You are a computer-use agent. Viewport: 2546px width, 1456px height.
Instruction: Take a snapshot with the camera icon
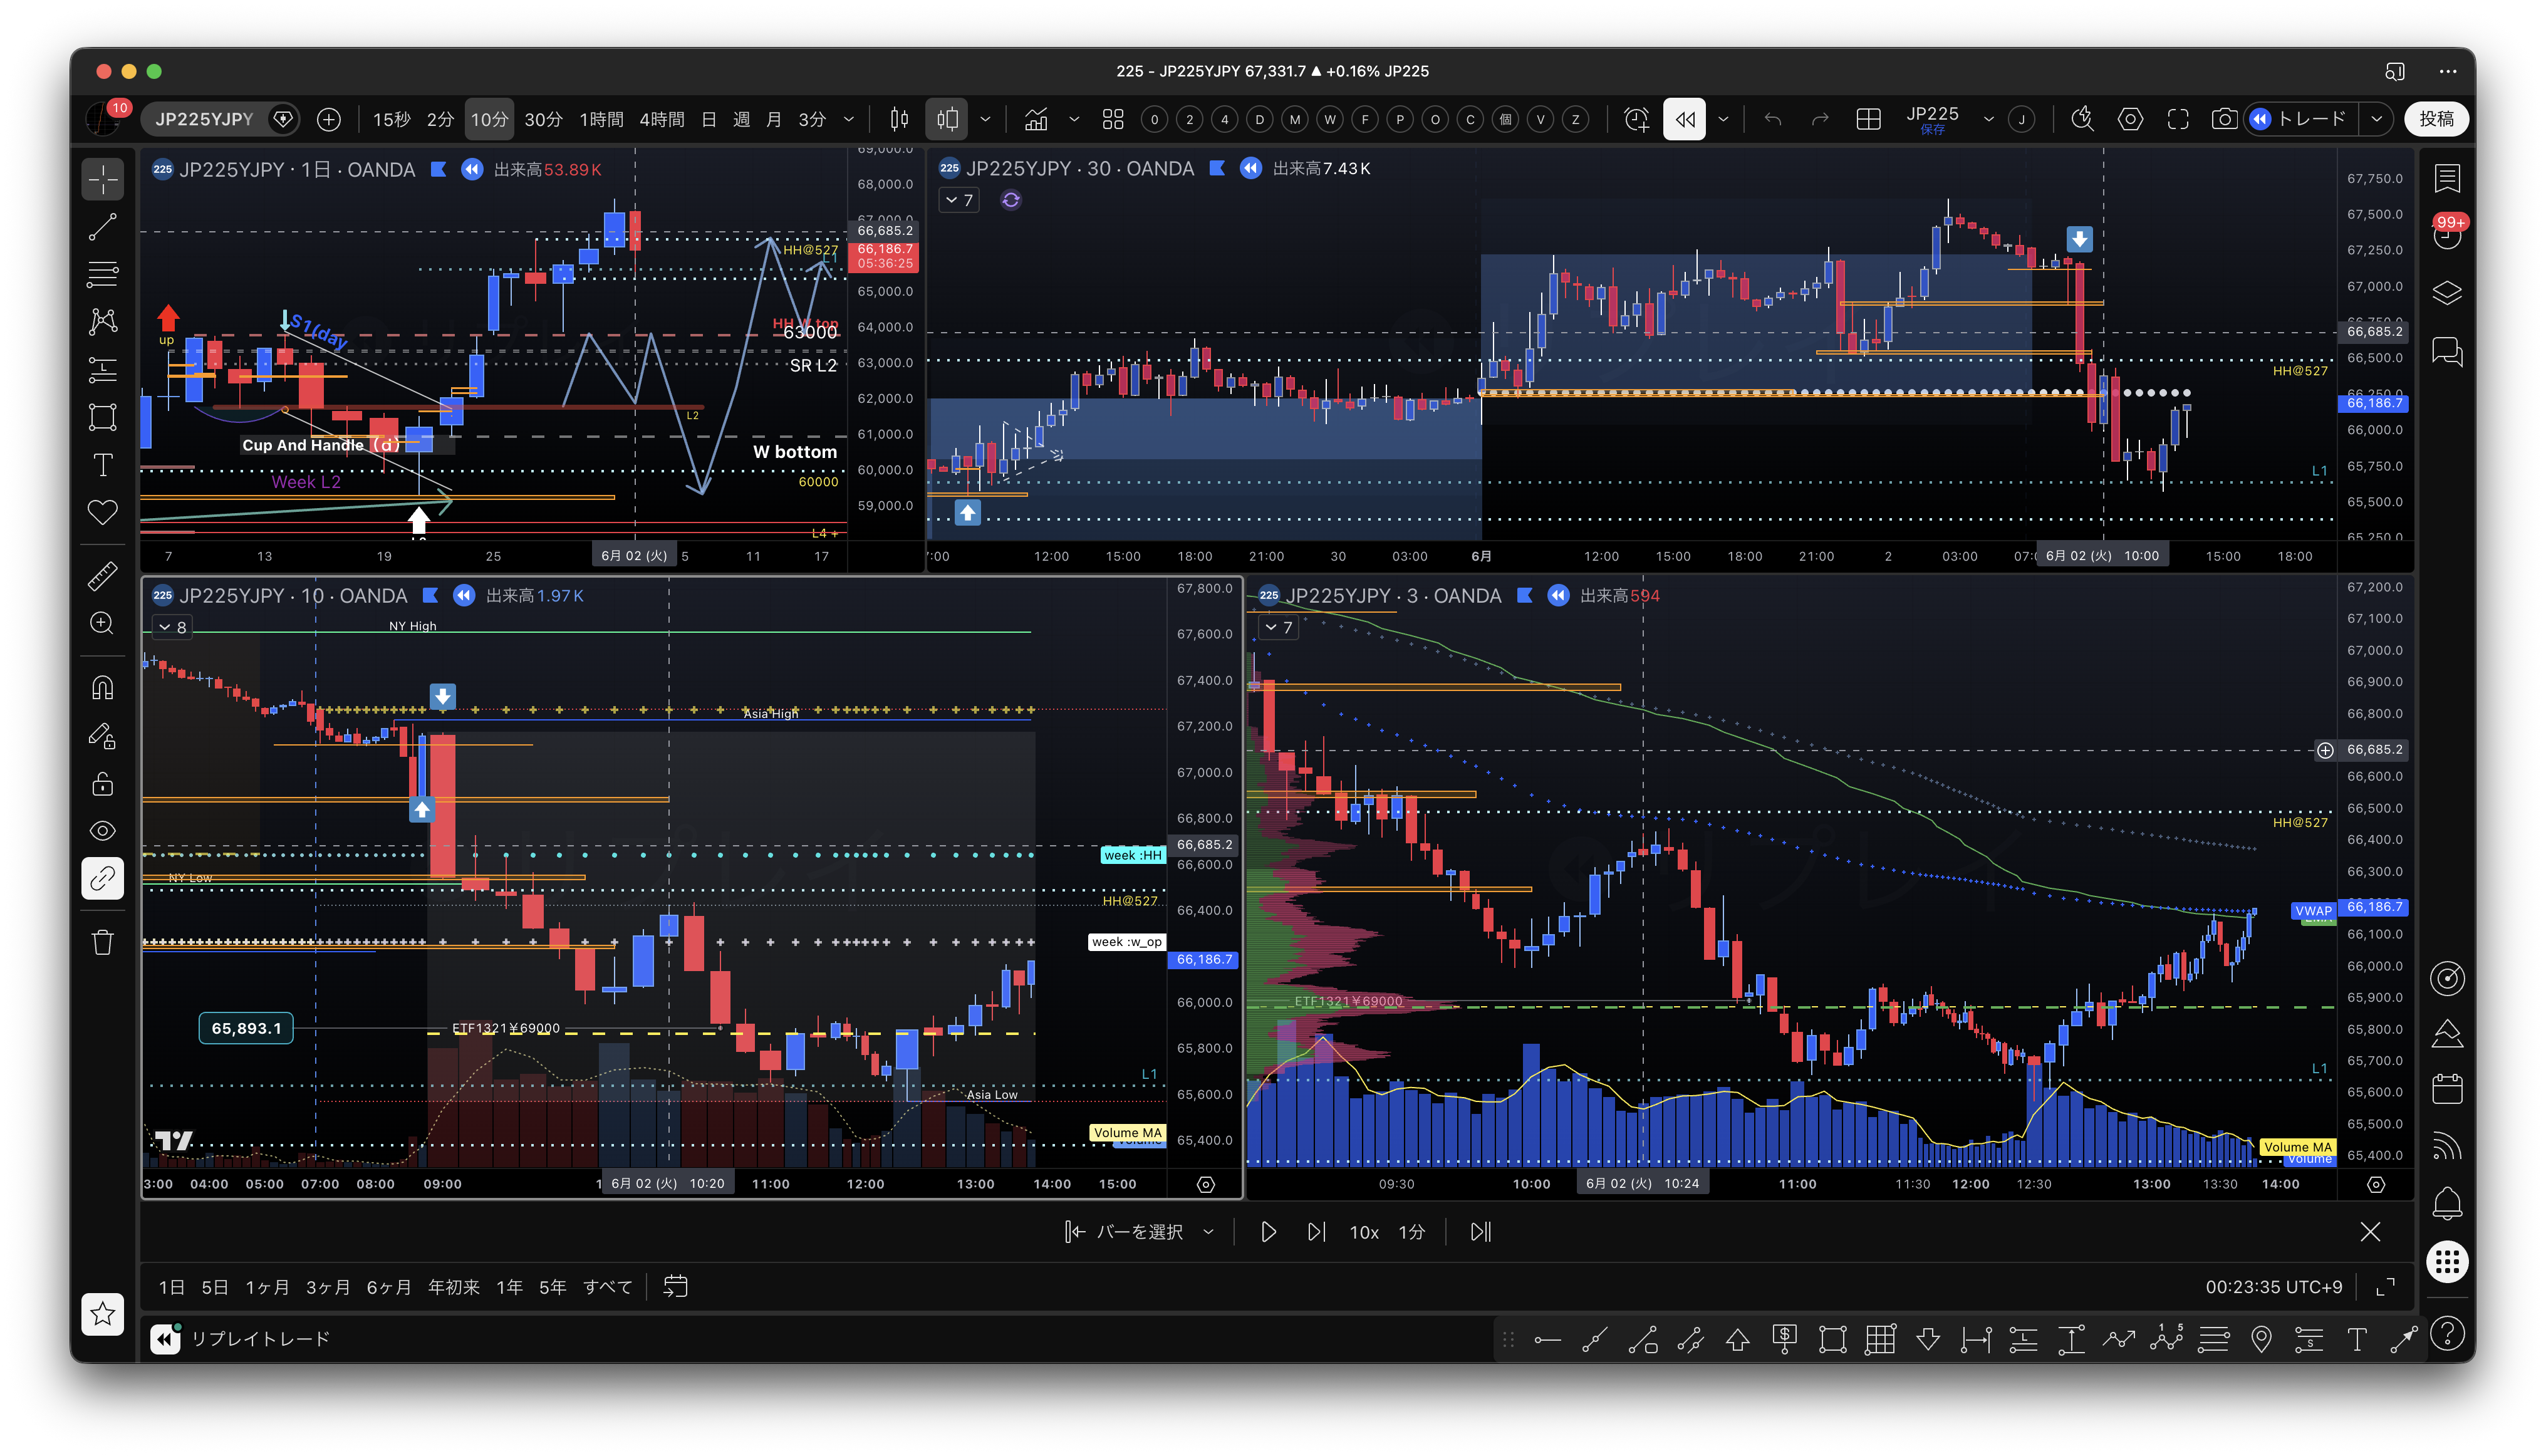(x=2224, y=119)
